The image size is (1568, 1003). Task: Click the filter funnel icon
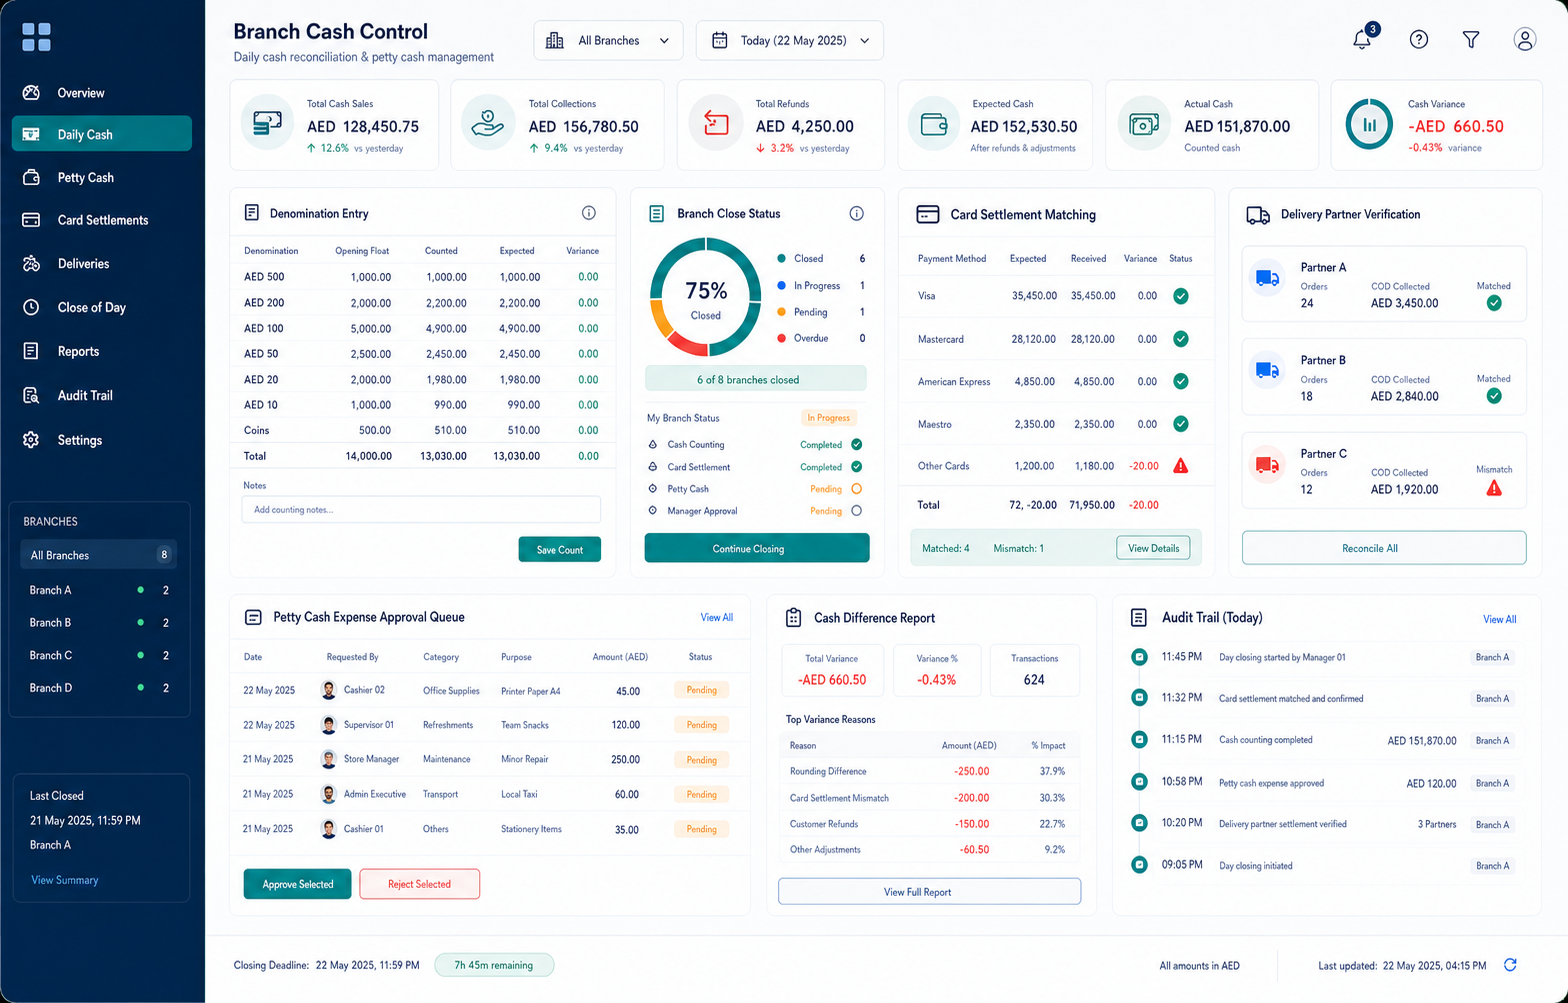(1471, 39)
